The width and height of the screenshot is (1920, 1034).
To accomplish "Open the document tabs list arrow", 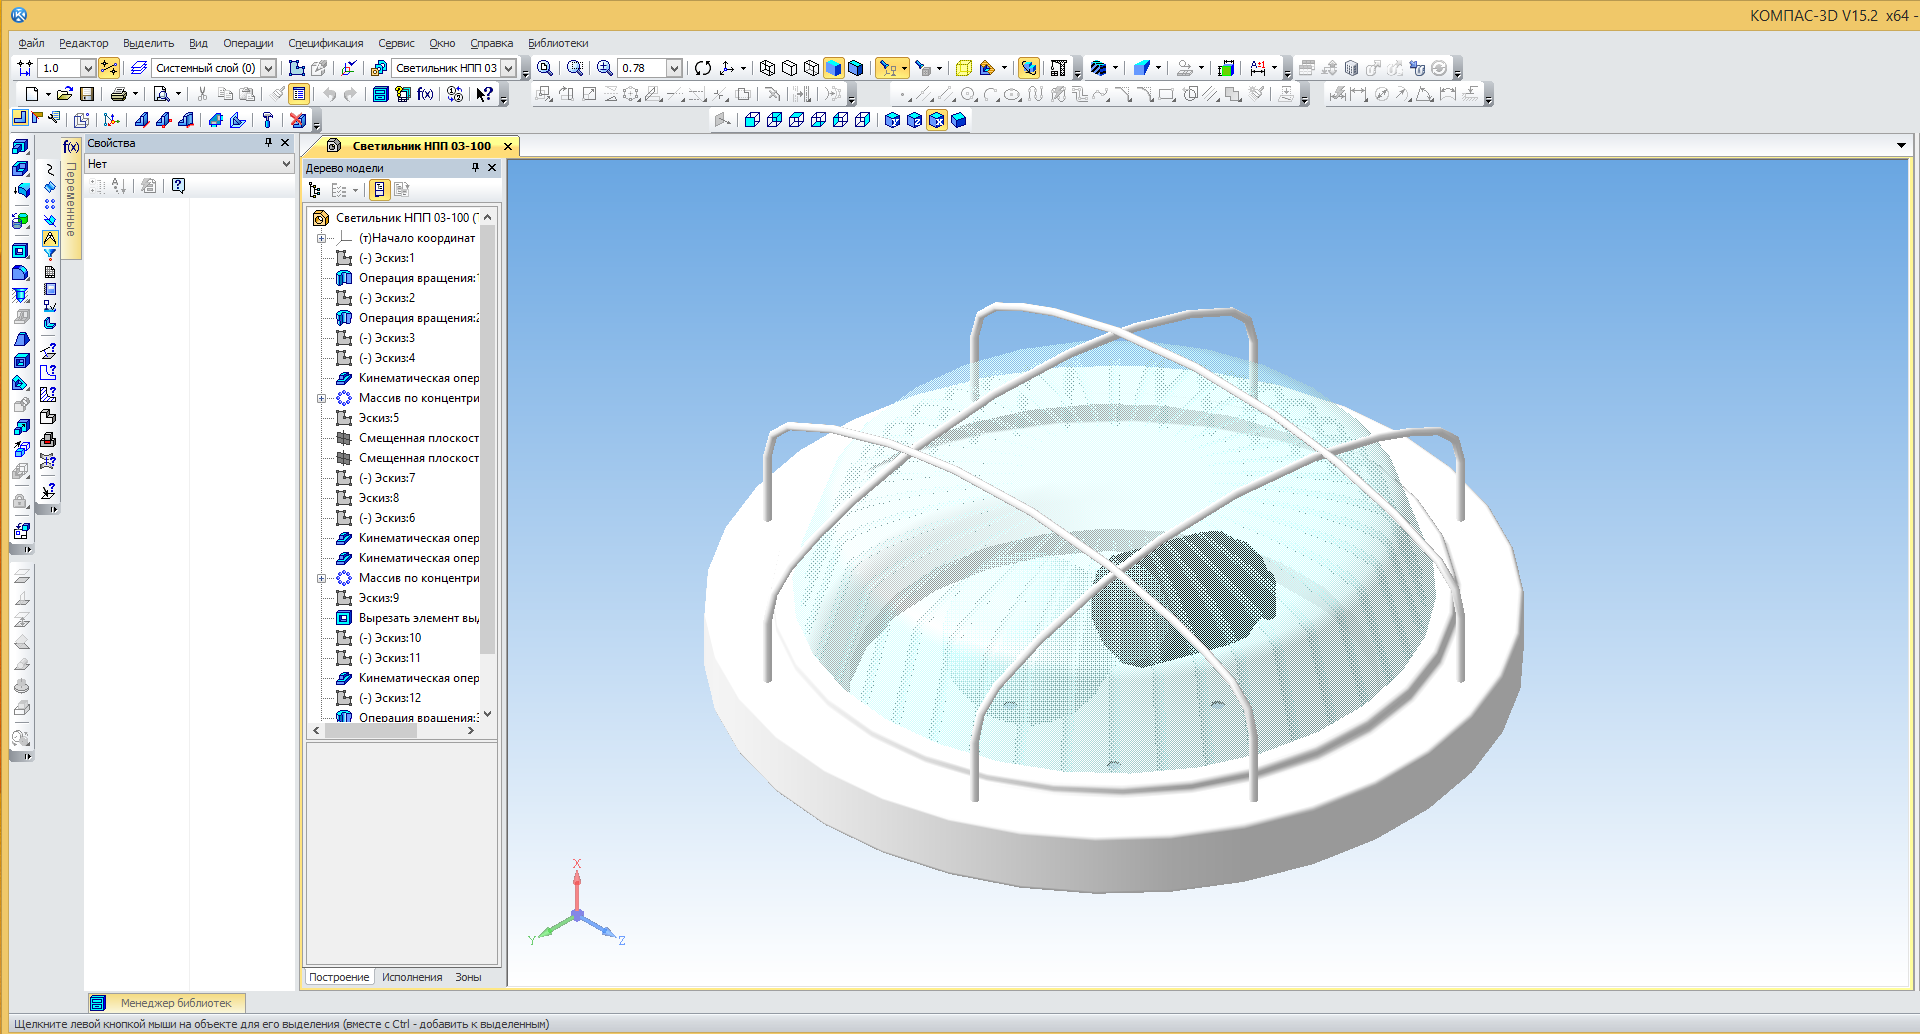I will point(1901,146).
